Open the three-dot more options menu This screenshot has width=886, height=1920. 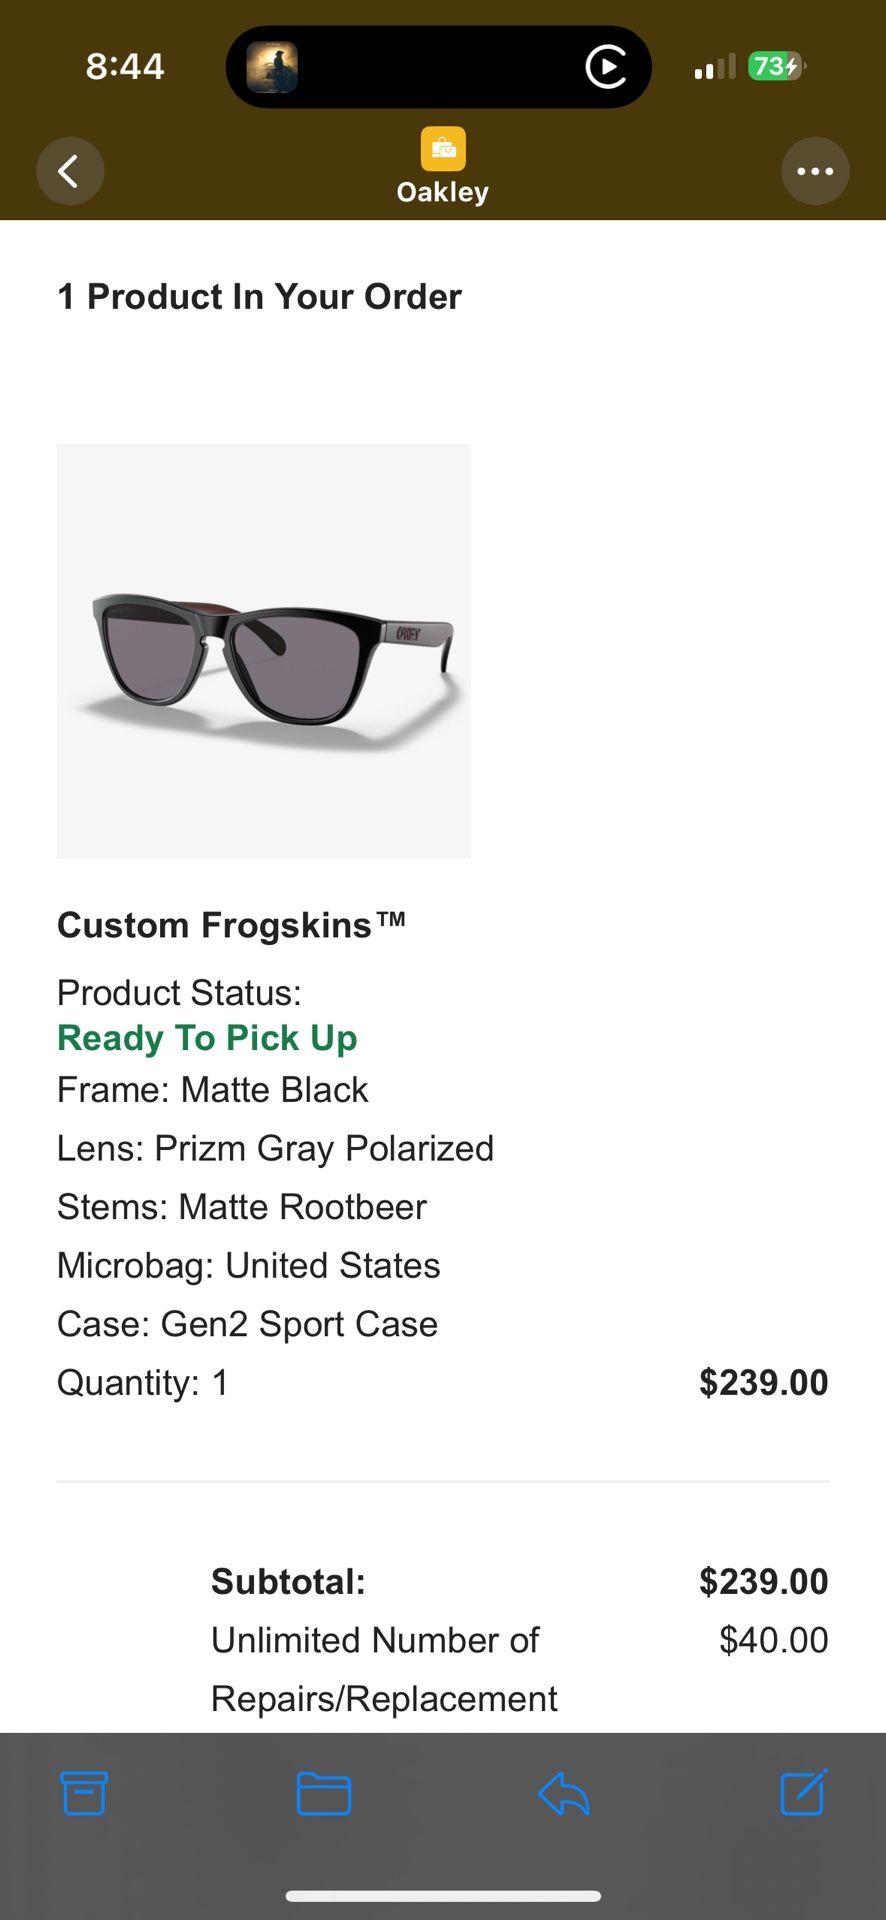pos(815,171)
